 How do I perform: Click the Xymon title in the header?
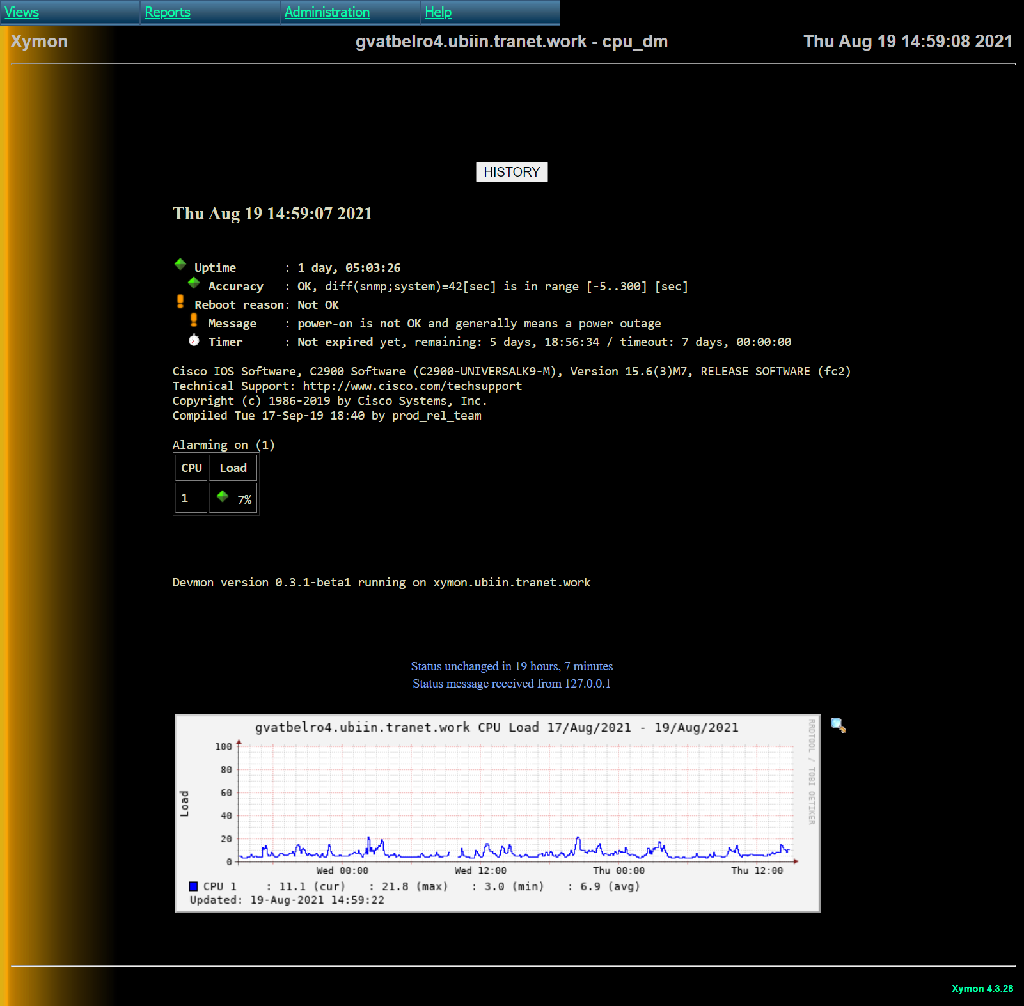[39, 41]
